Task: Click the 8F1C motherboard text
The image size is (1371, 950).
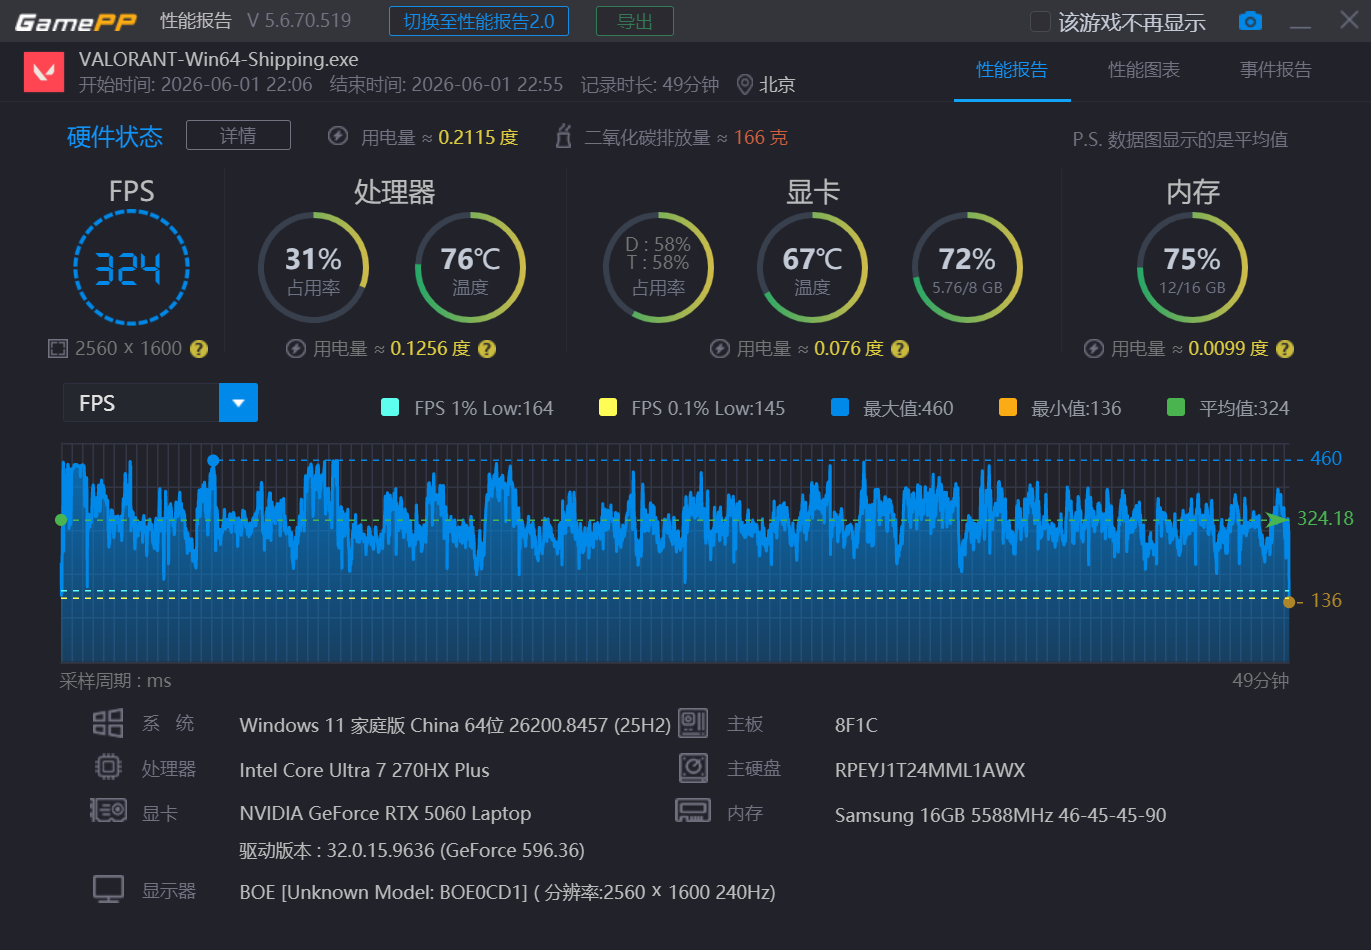Action: tap(856, 725)
